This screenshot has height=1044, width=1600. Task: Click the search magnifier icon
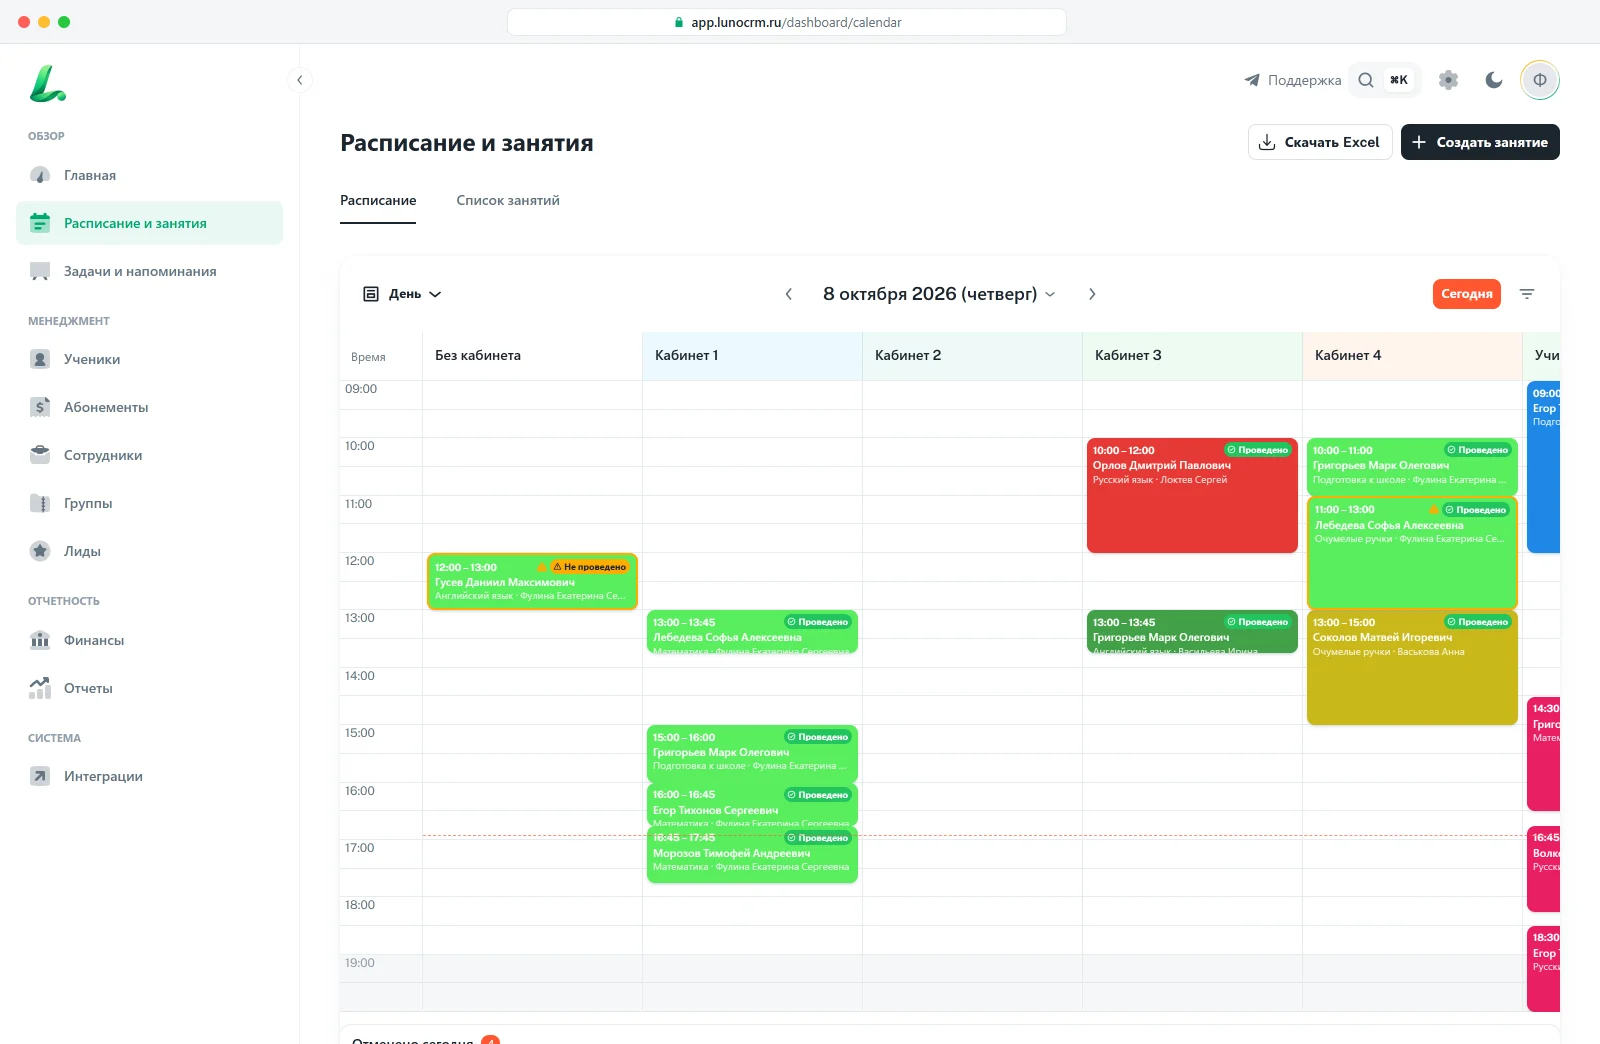pos(1366,80)
